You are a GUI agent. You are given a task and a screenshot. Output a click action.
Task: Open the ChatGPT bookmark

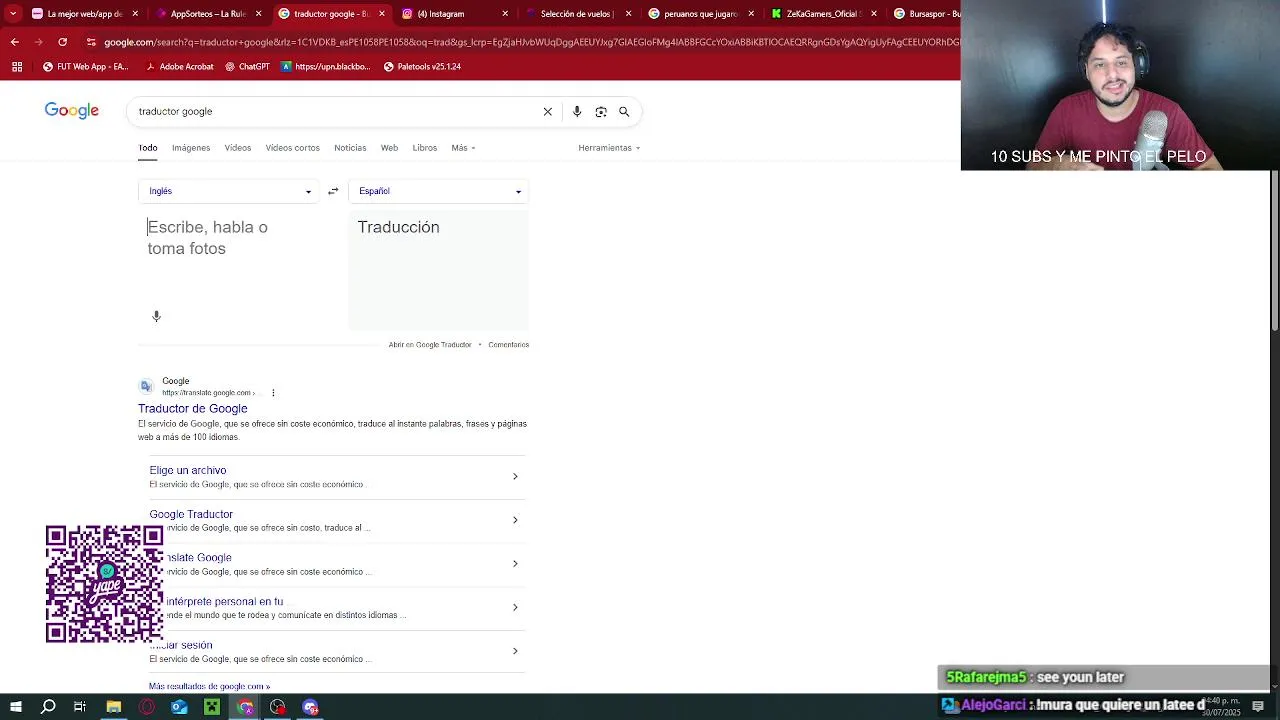click(248, 67)
